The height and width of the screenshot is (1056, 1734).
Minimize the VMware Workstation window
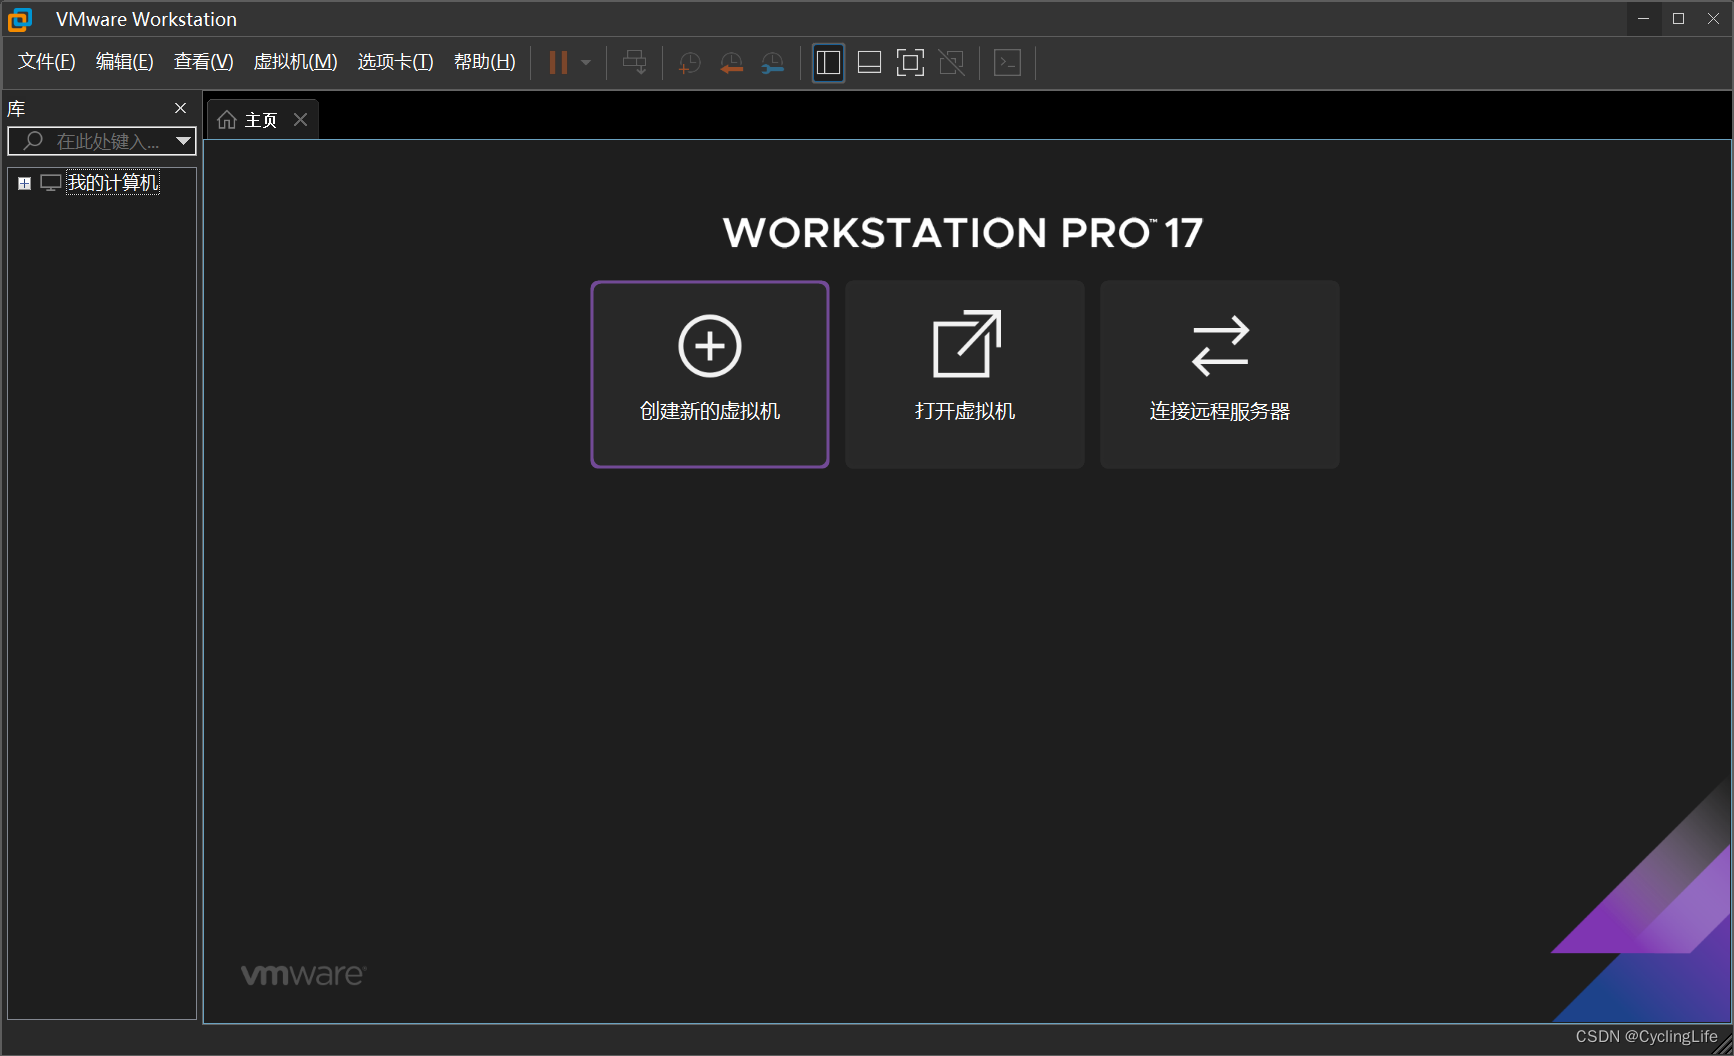click(x=1643, y=19)
